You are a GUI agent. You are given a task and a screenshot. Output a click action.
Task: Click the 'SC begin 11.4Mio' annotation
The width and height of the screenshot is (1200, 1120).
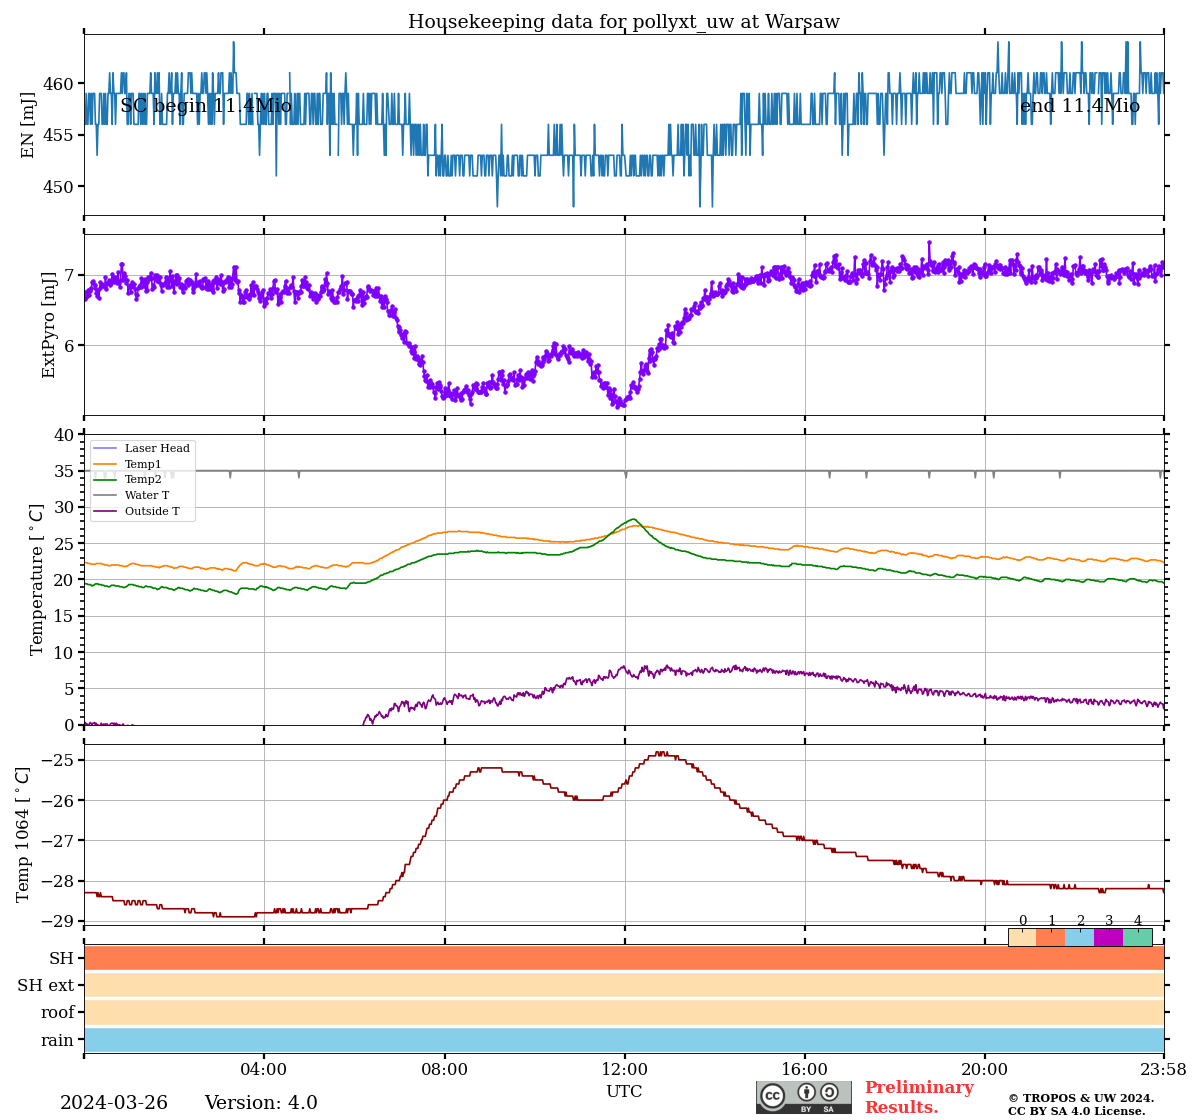click(x=206, y=106)
